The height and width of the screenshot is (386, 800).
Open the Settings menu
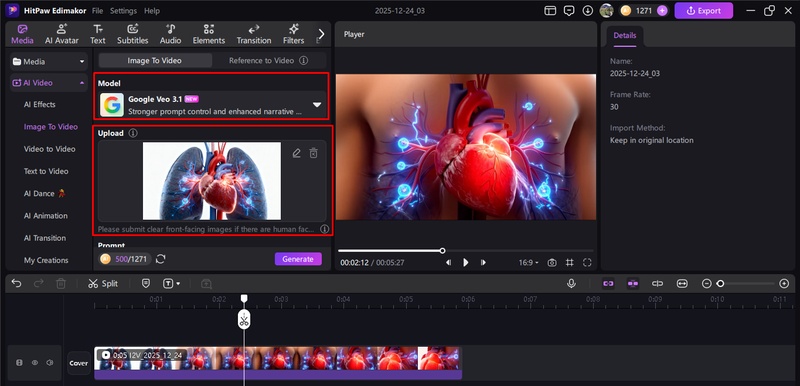coord(123,11)
